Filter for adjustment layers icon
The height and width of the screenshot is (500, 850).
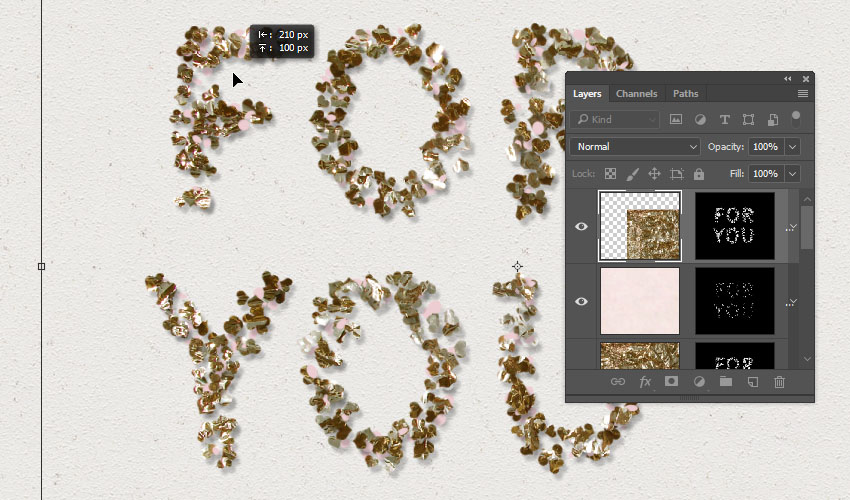click(x=700, y=119)
